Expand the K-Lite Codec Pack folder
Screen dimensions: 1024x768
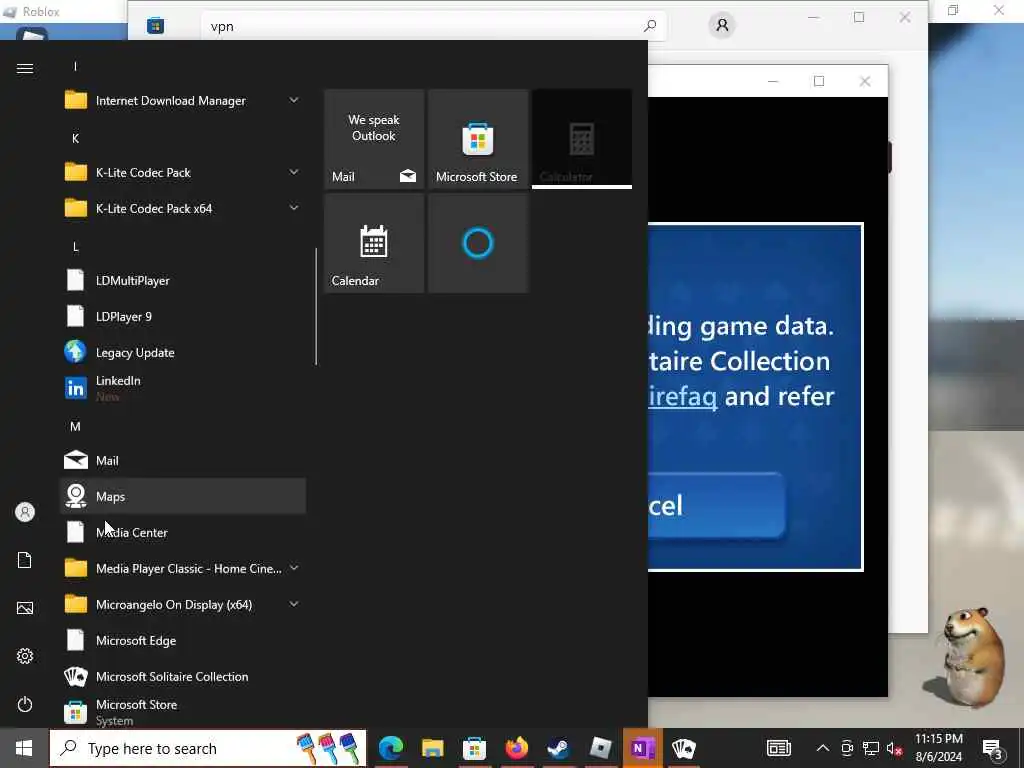pos(183,172)
